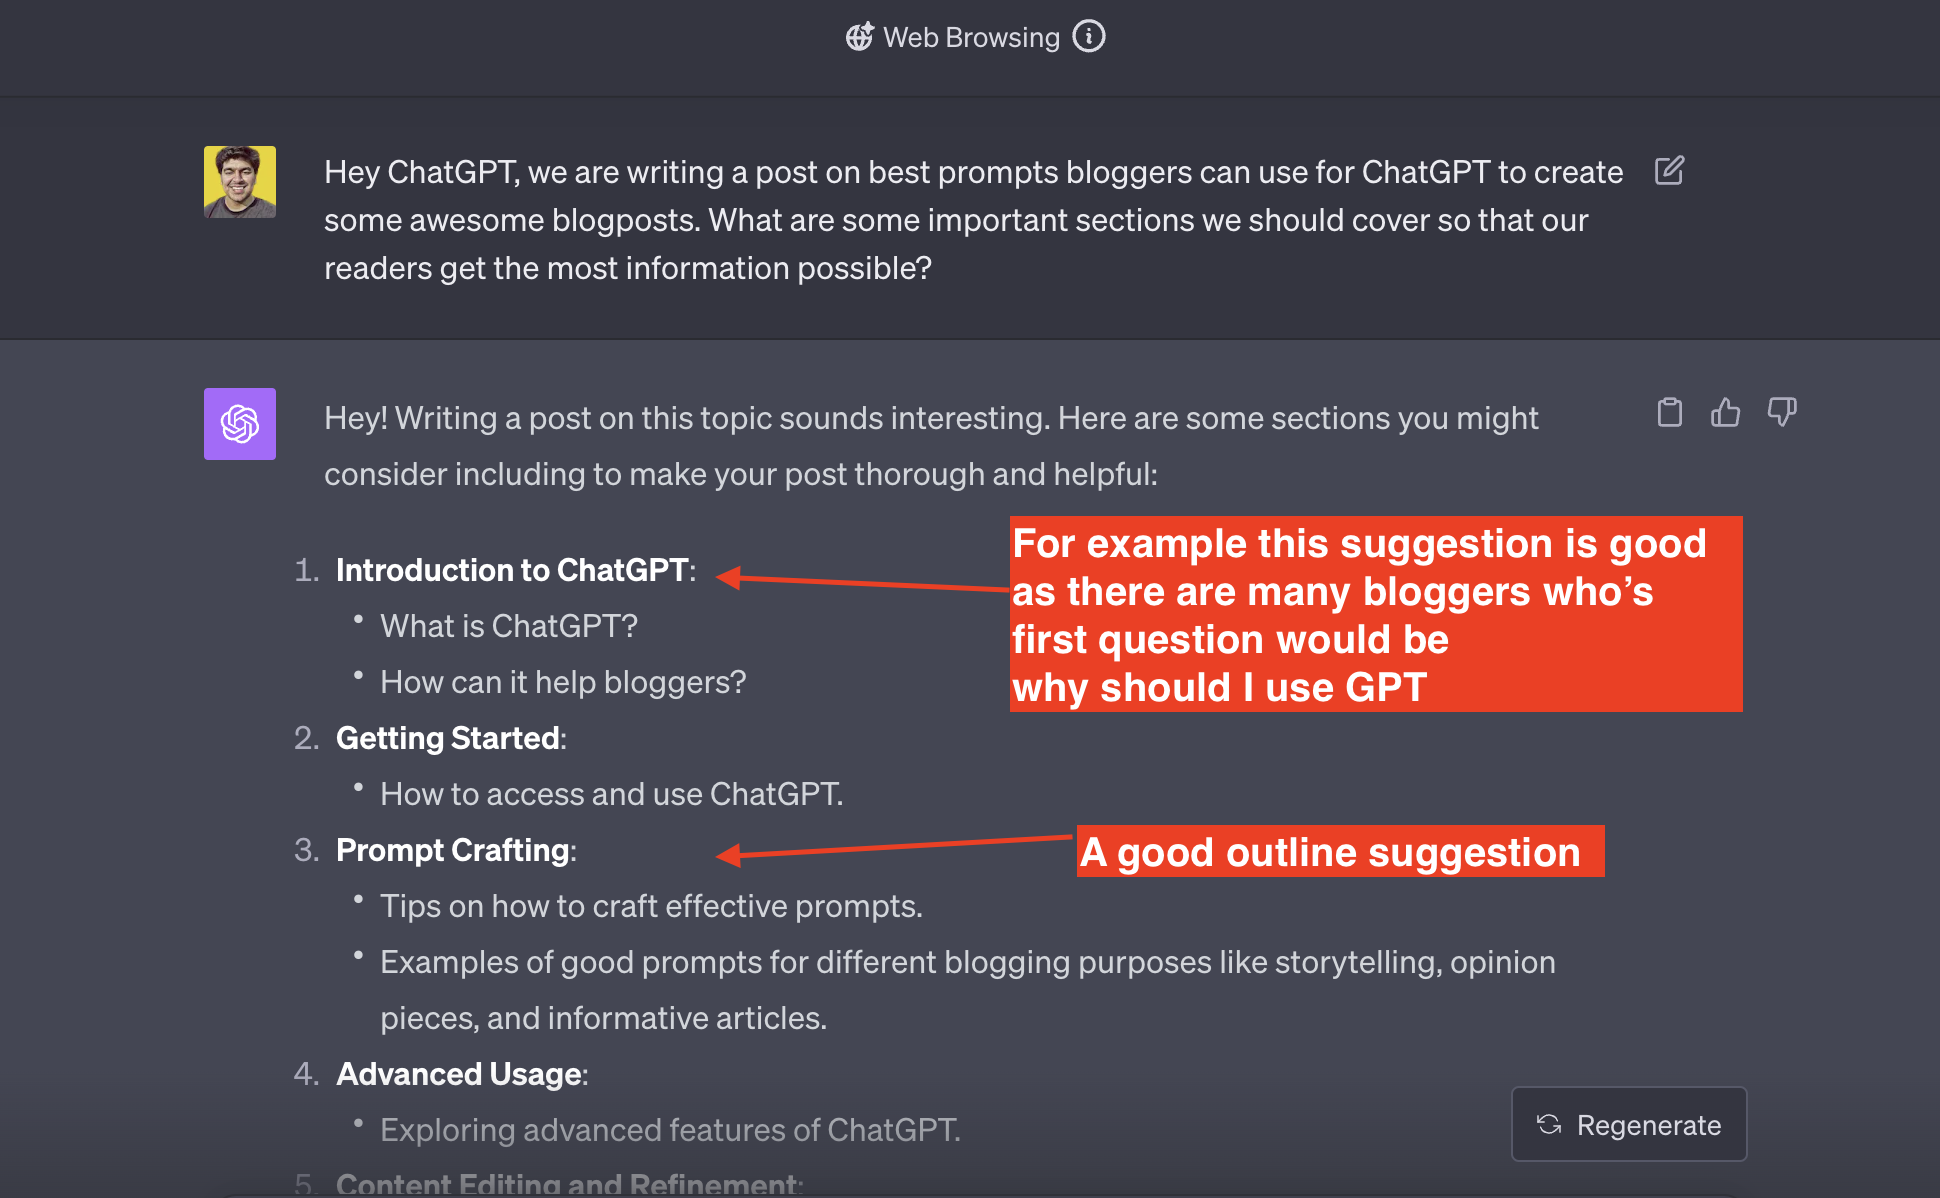
Task: Click "How can it help bloggers?" bullet
Action: (561, 681)
